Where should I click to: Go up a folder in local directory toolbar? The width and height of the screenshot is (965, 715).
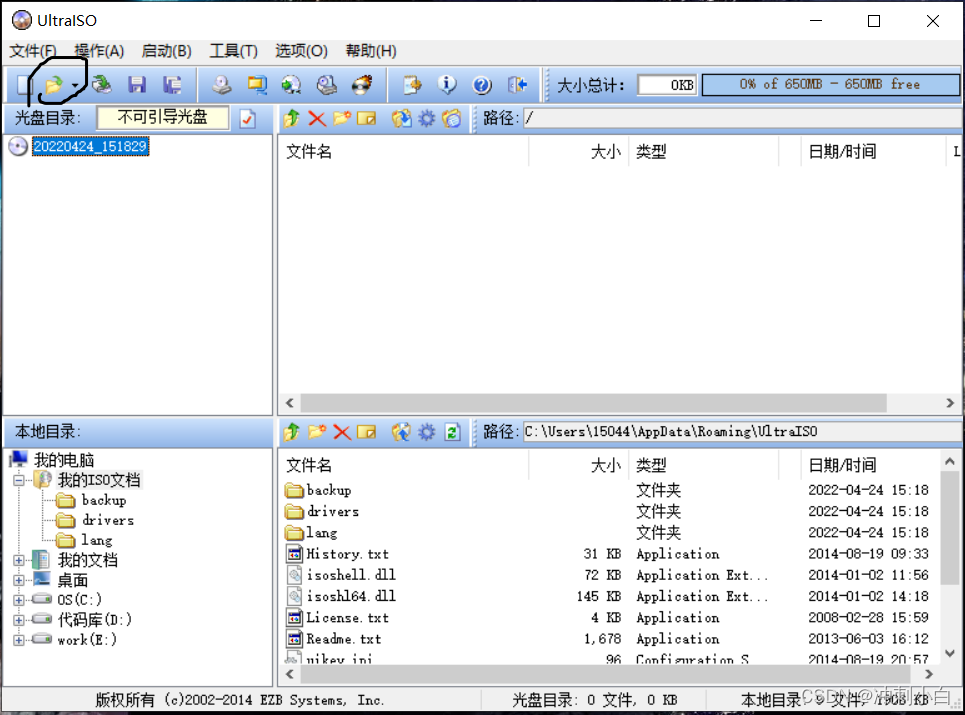tap(292, 432)
